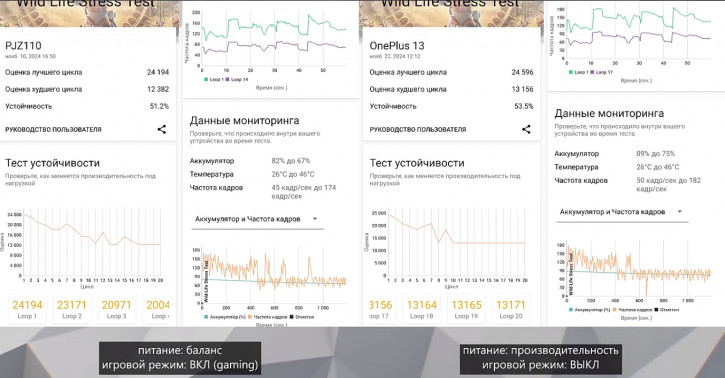Click Тест устойчивости heading under PJZ110
This screenshot has width=725, height=378.
click(x=52, y=163)
